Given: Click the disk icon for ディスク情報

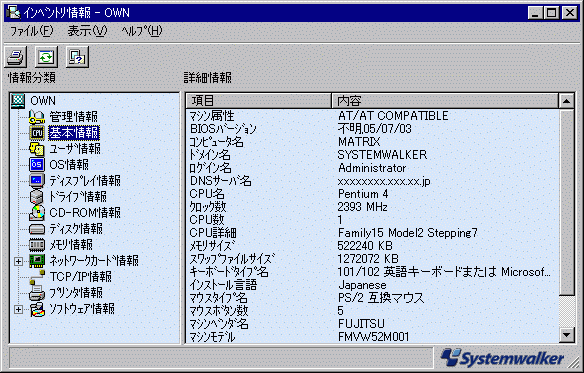Looking at the screenshot, I should 37,229.
